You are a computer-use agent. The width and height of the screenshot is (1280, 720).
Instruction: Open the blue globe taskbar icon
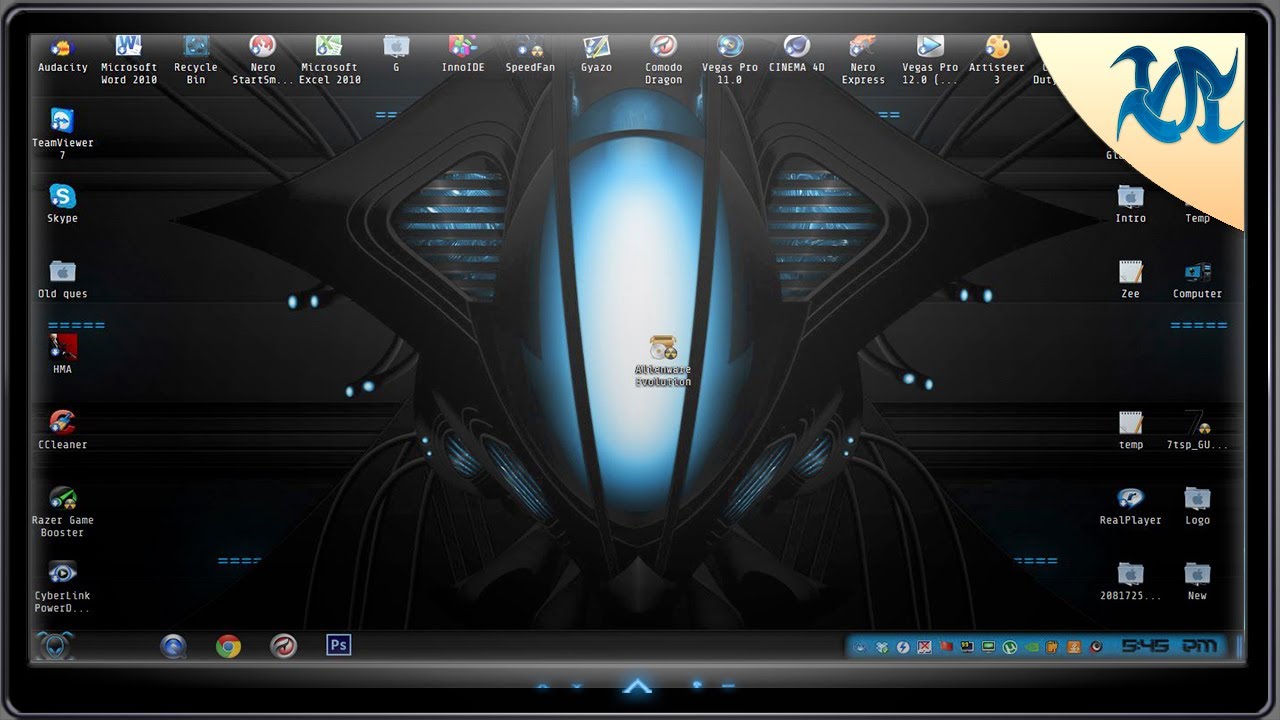click(x=173, y=646)
